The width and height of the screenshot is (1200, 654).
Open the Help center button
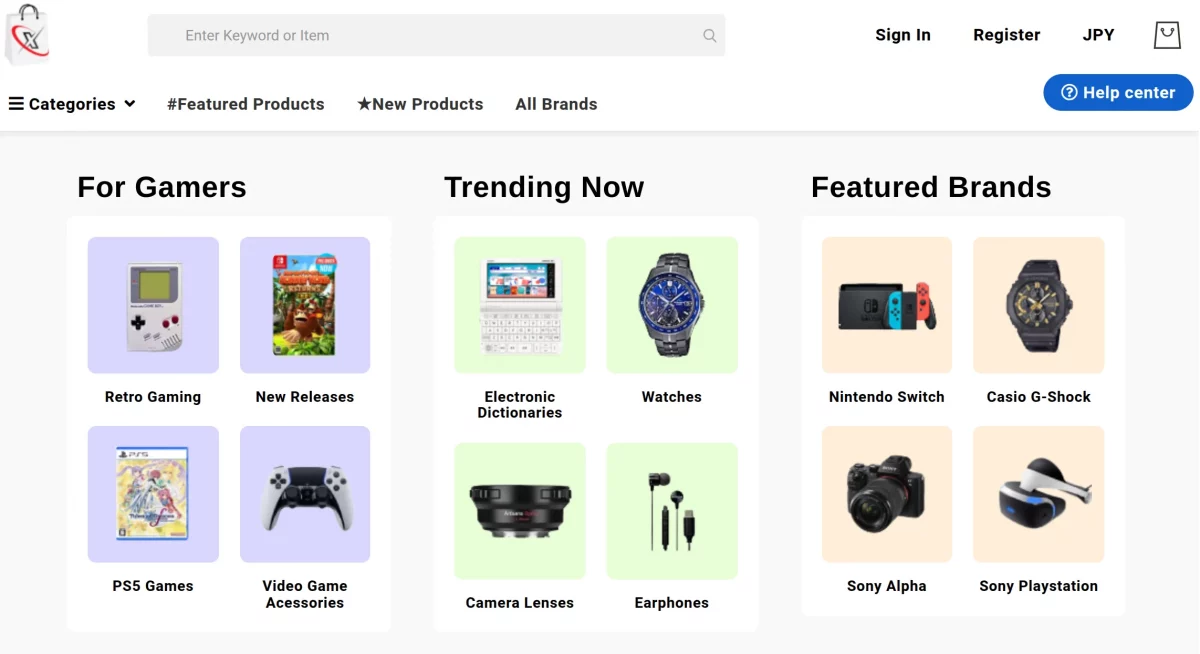click(x=1118, y=92)
